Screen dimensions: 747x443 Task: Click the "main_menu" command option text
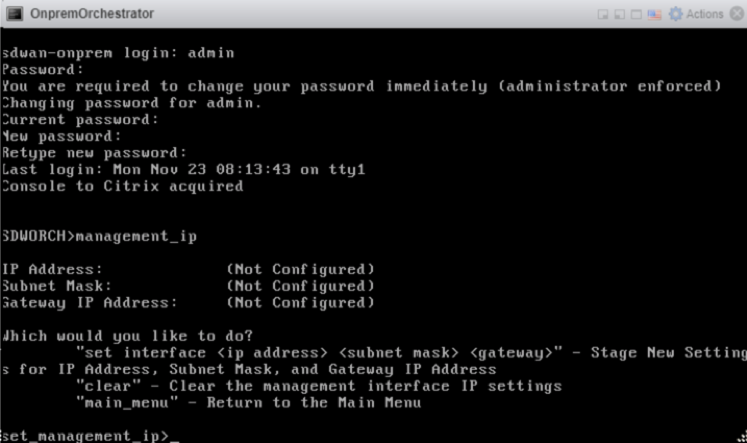[x=127, y=403]
